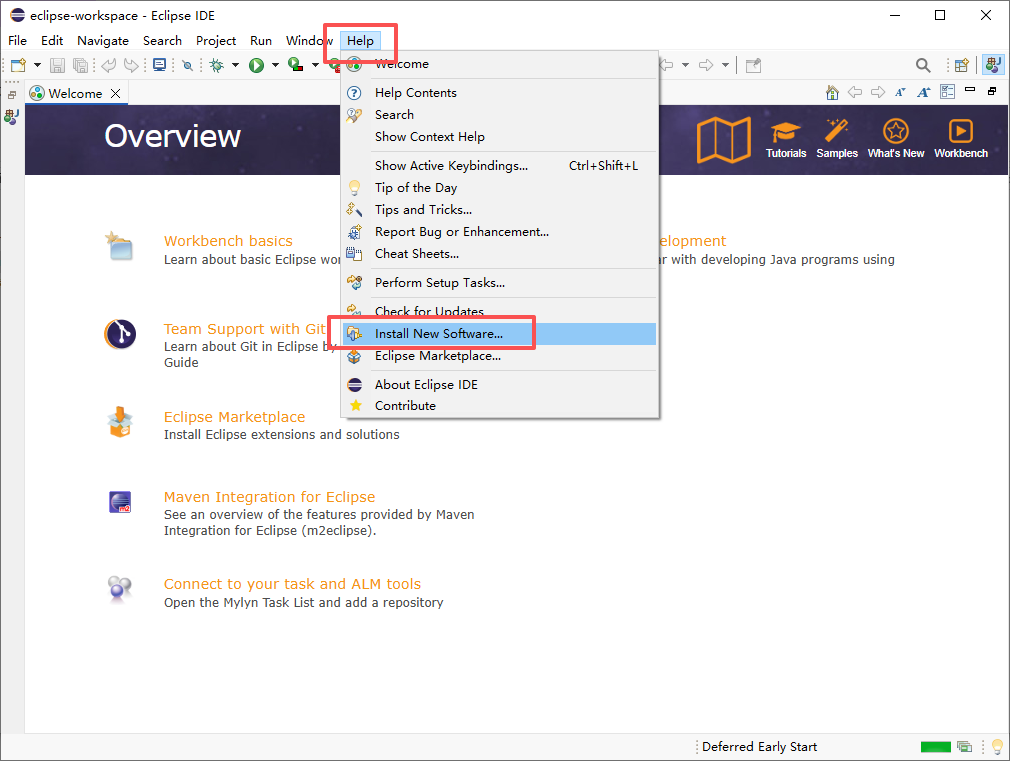Click the Welcome Home house icon

[832, 93]
